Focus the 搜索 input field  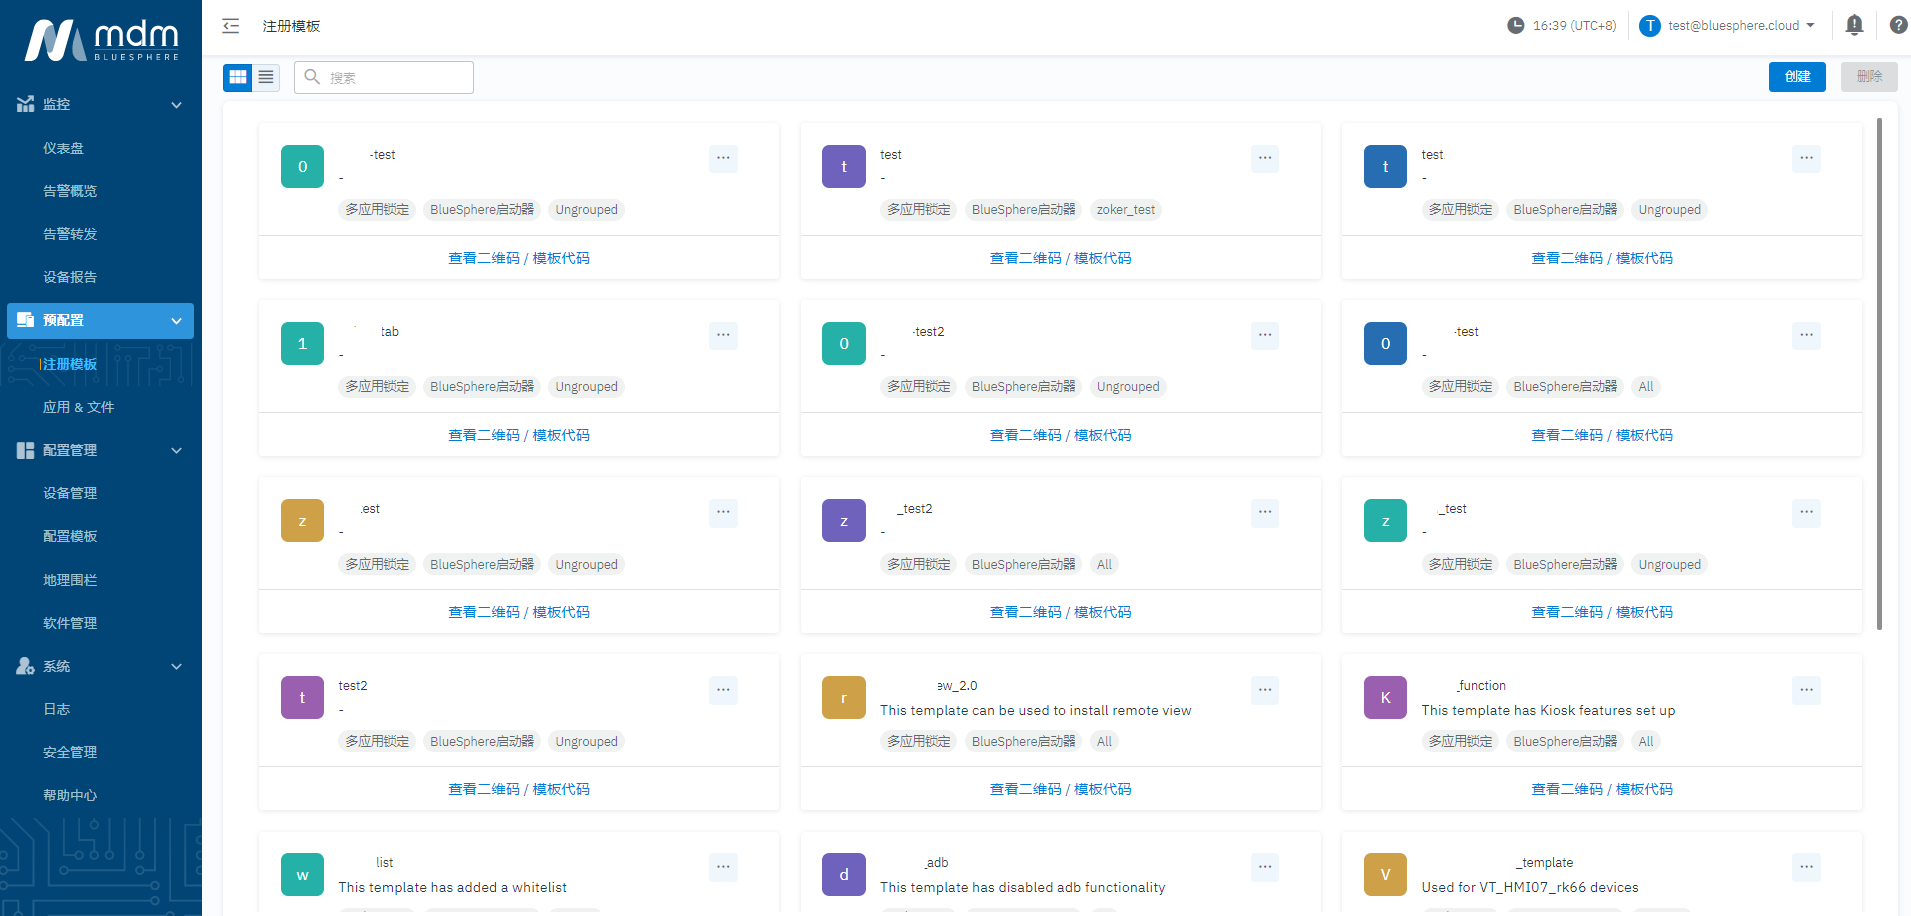396,78
